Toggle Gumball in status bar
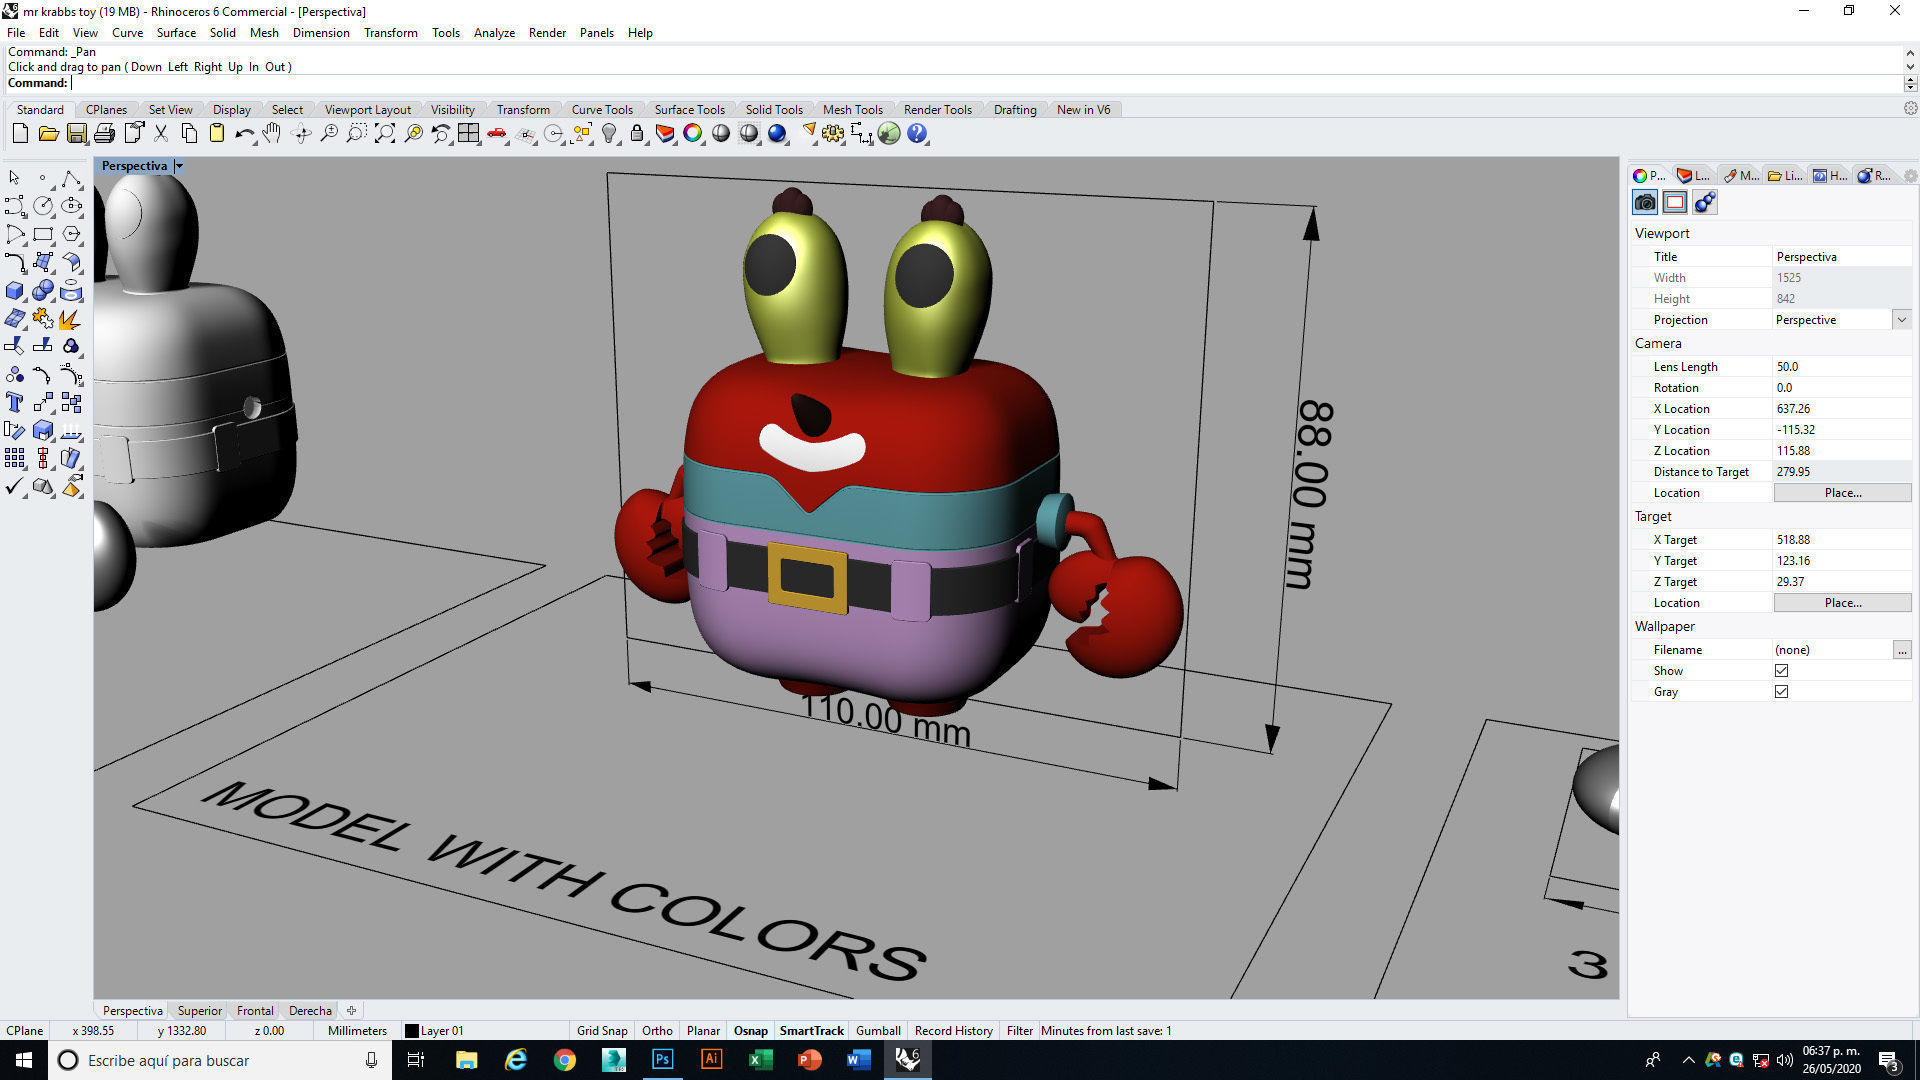Viewport: 1920px width, 1080px height. coord(878,1031)
